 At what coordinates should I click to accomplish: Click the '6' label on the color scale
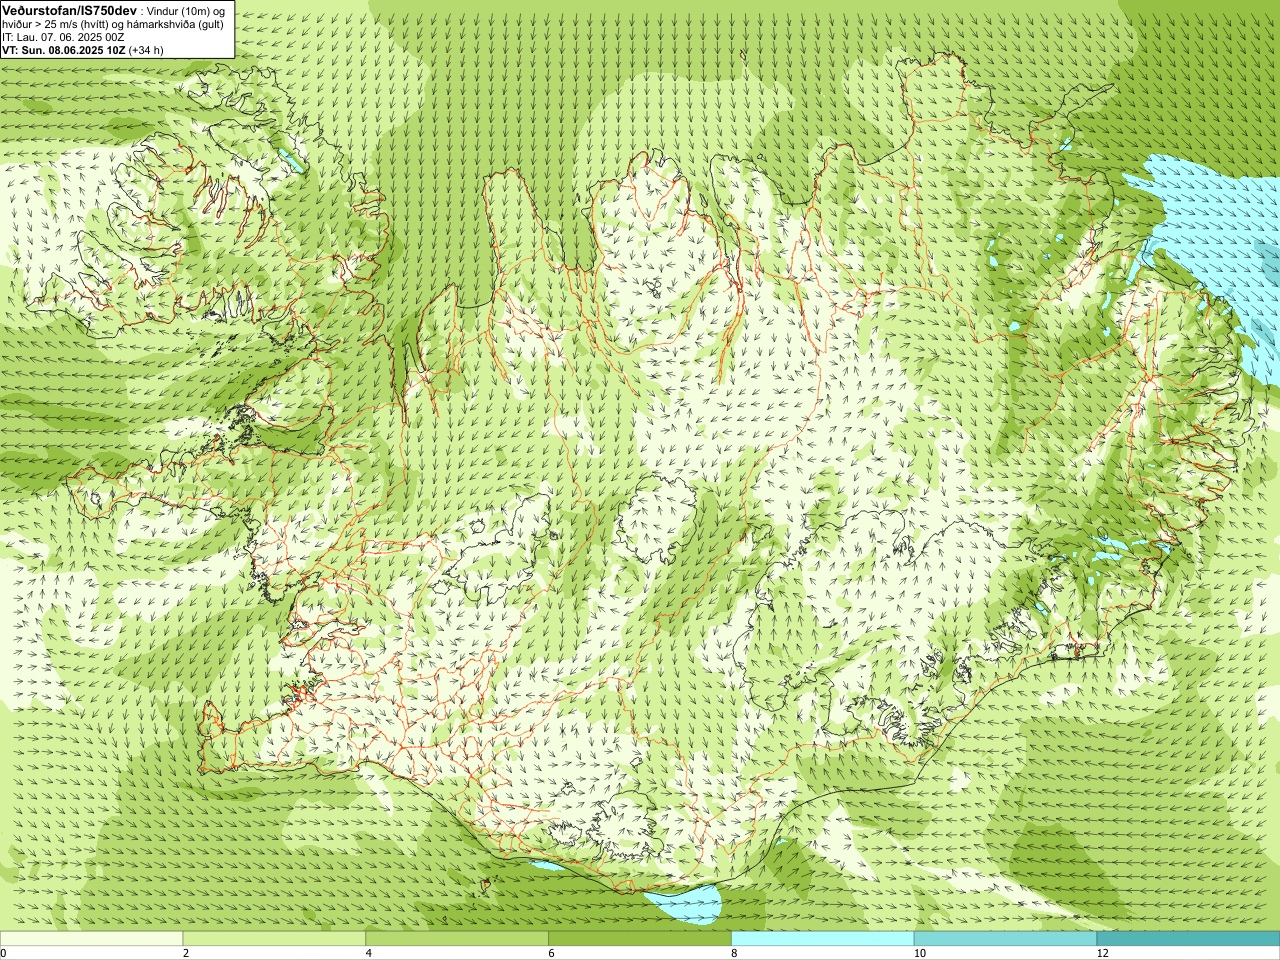(552, 953)
